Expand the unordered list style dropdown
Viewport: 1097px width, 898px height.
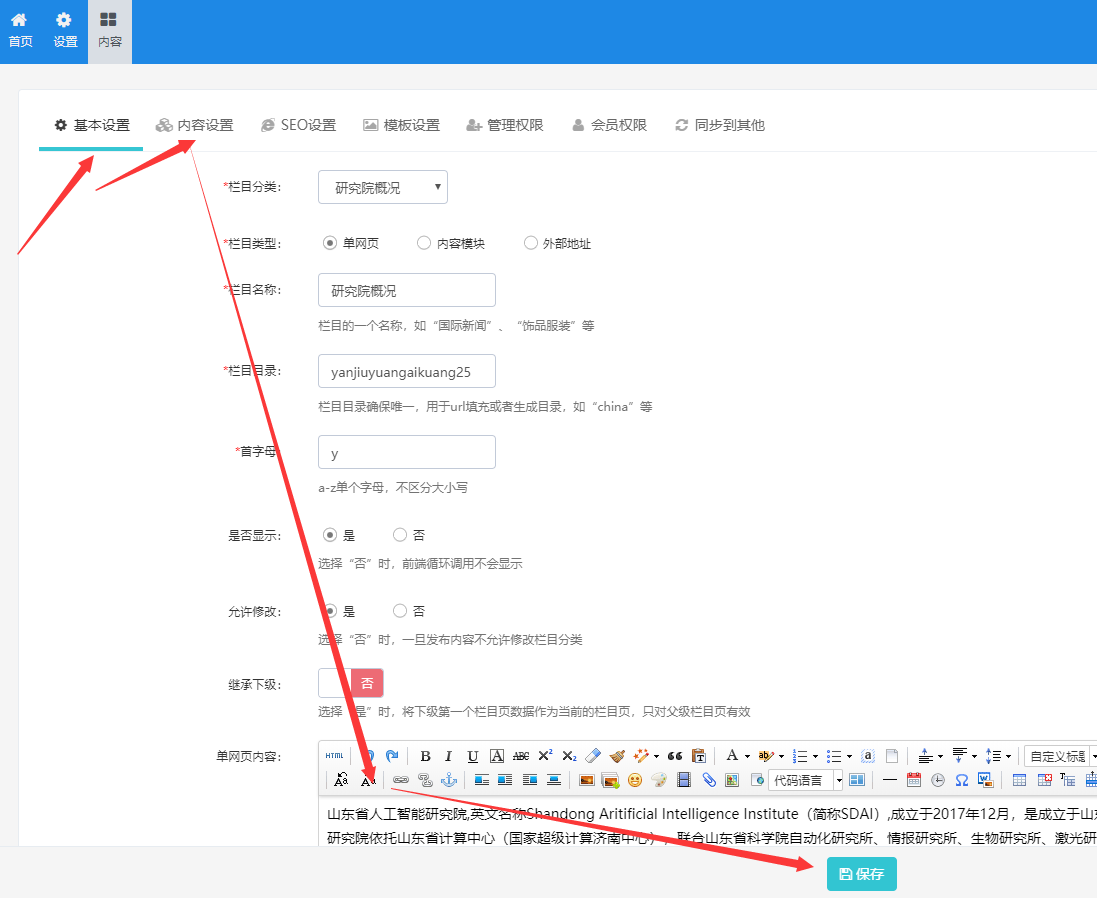pos(849,757)
